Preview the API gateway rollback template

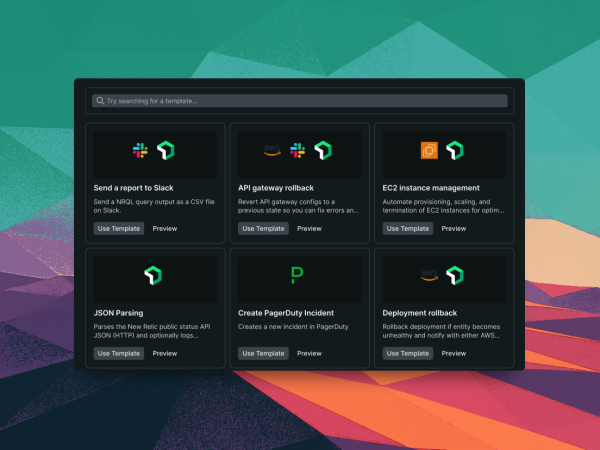tap(309, 228)
